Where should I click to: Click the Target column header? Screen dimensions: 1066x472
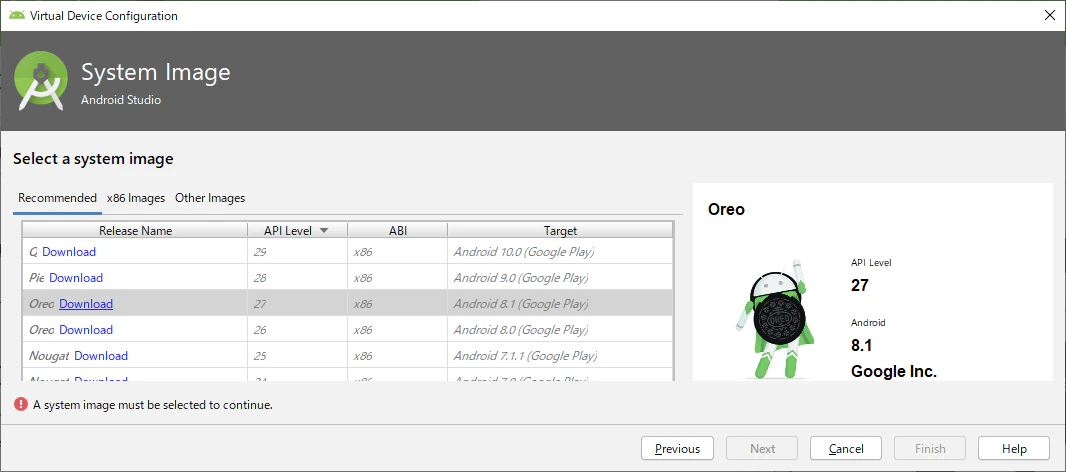pos(560,230)
